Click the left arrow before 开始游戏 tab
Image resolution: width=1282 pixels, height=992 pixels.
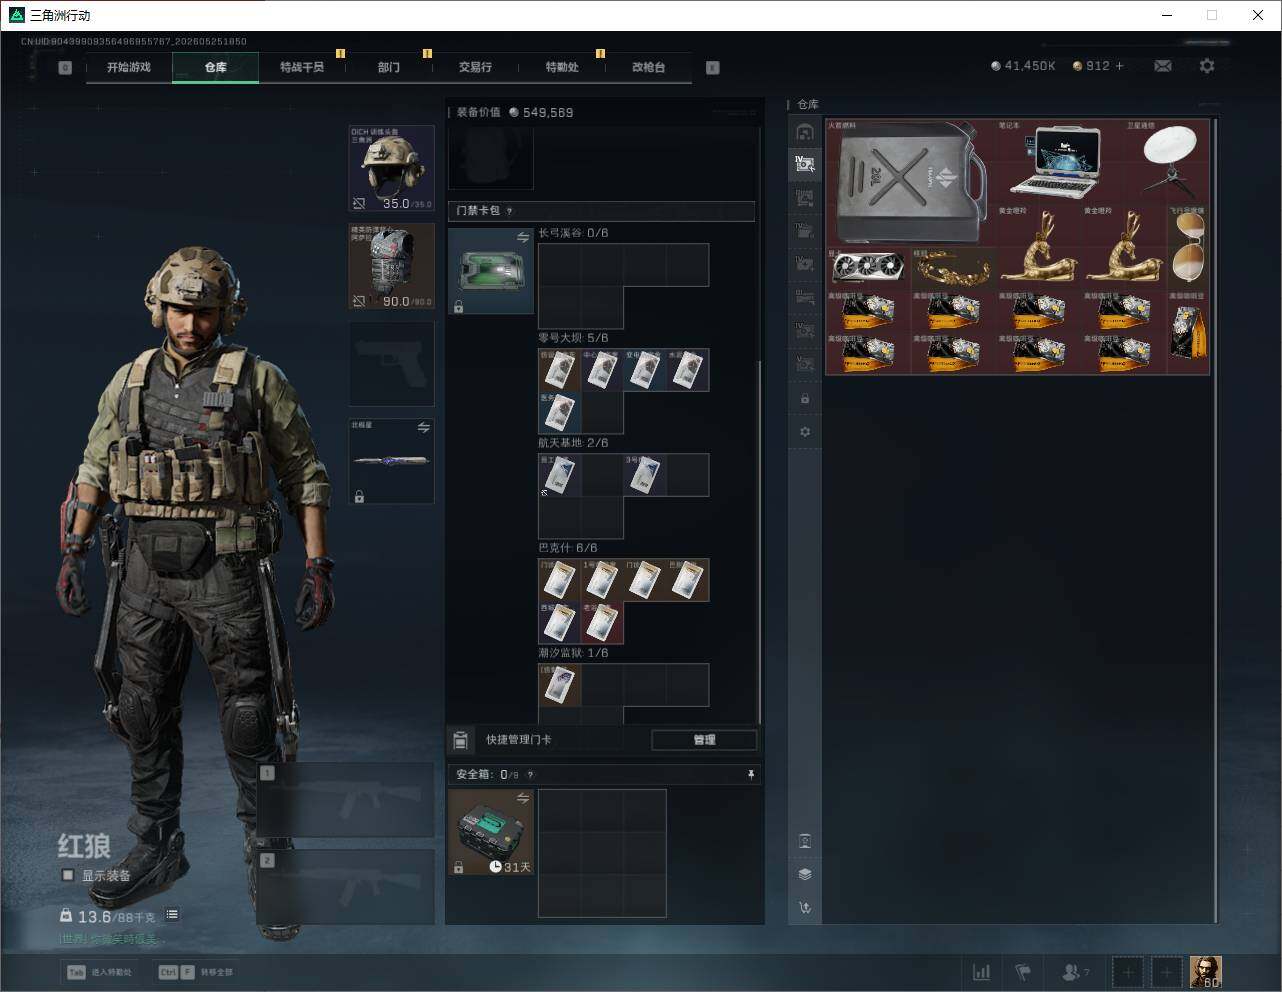pyautogui.click(x=65, y=68)
